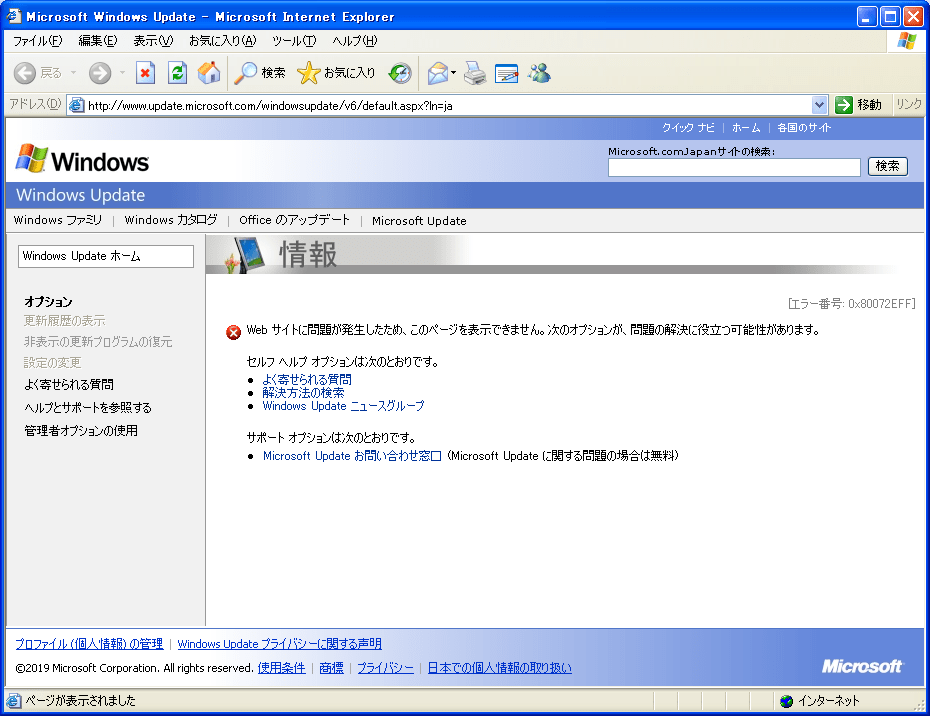Screen dimensions: 930x716
Task: Go to Microsoft Update tab
Action: coord(419,221)
